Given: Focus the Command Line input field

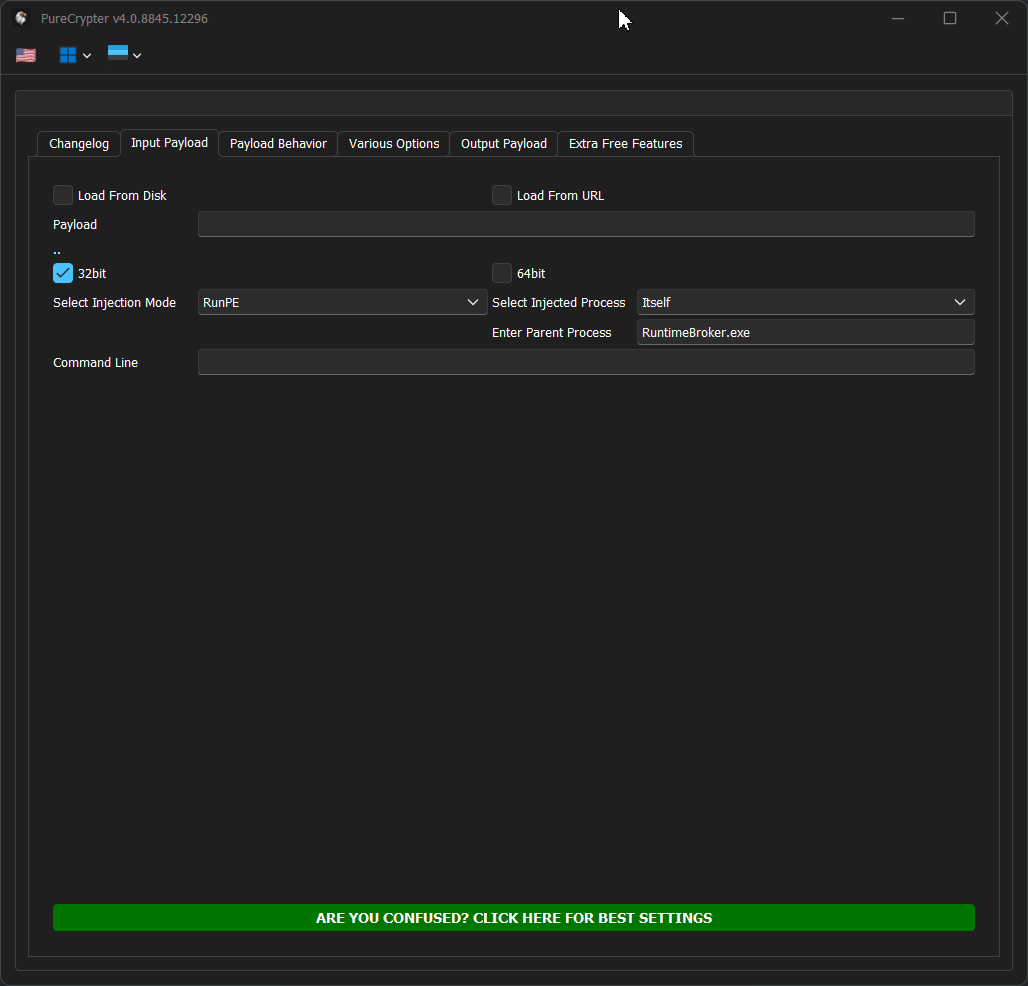Looking at the screenshot, I should (x=586, y=362).
